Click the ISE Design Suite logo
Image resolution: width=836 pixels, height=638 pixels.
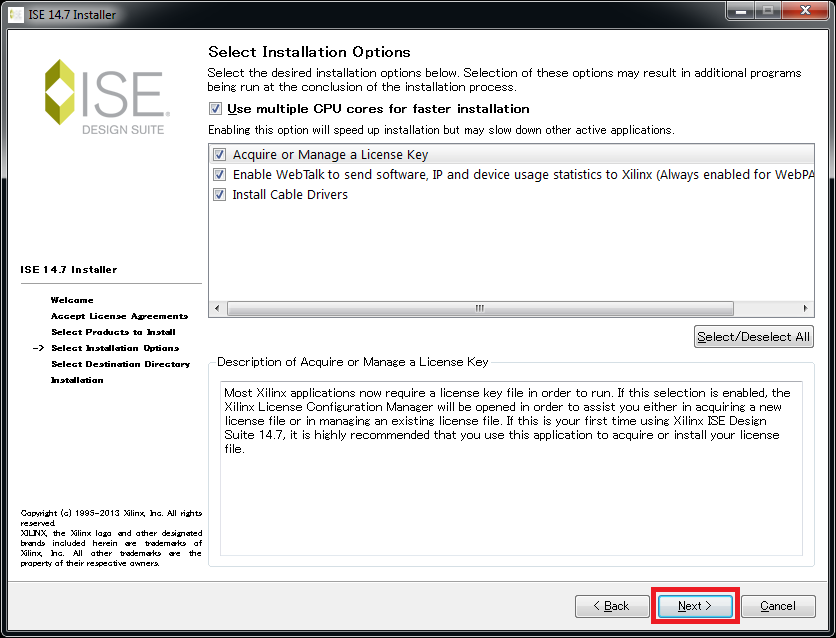tap(107, 96)
